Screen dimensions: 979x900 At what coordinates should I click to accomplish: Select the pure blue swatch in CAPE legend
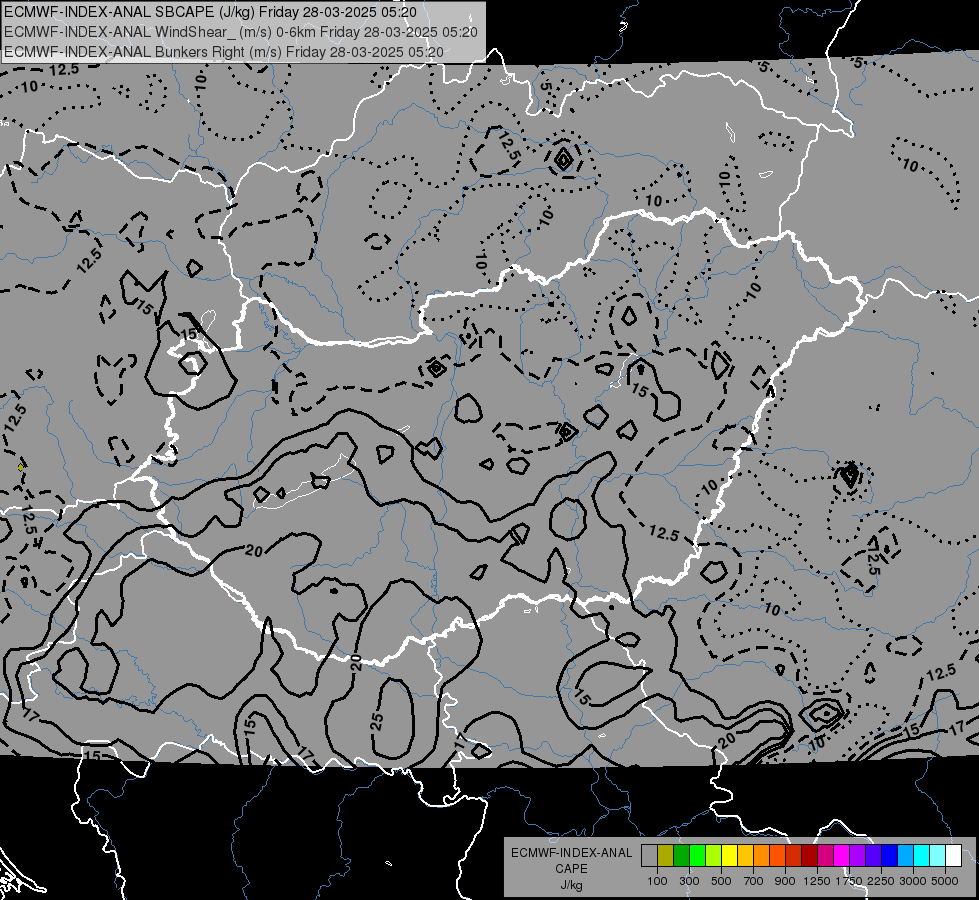[x=890, y=855]
